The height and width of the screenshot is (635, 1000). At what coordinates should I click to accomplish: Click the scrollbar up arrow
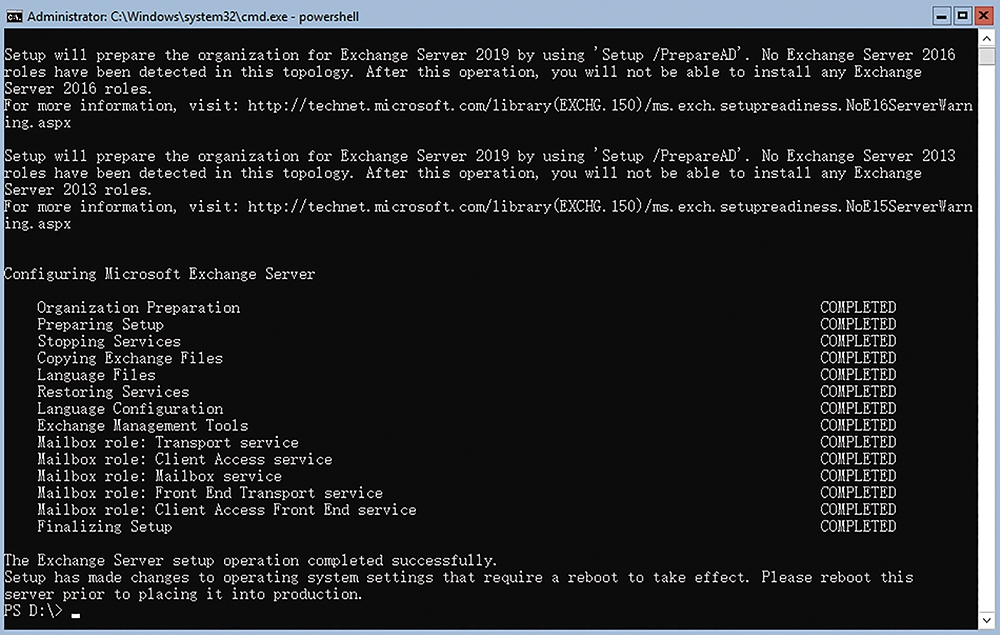(987, 38)
